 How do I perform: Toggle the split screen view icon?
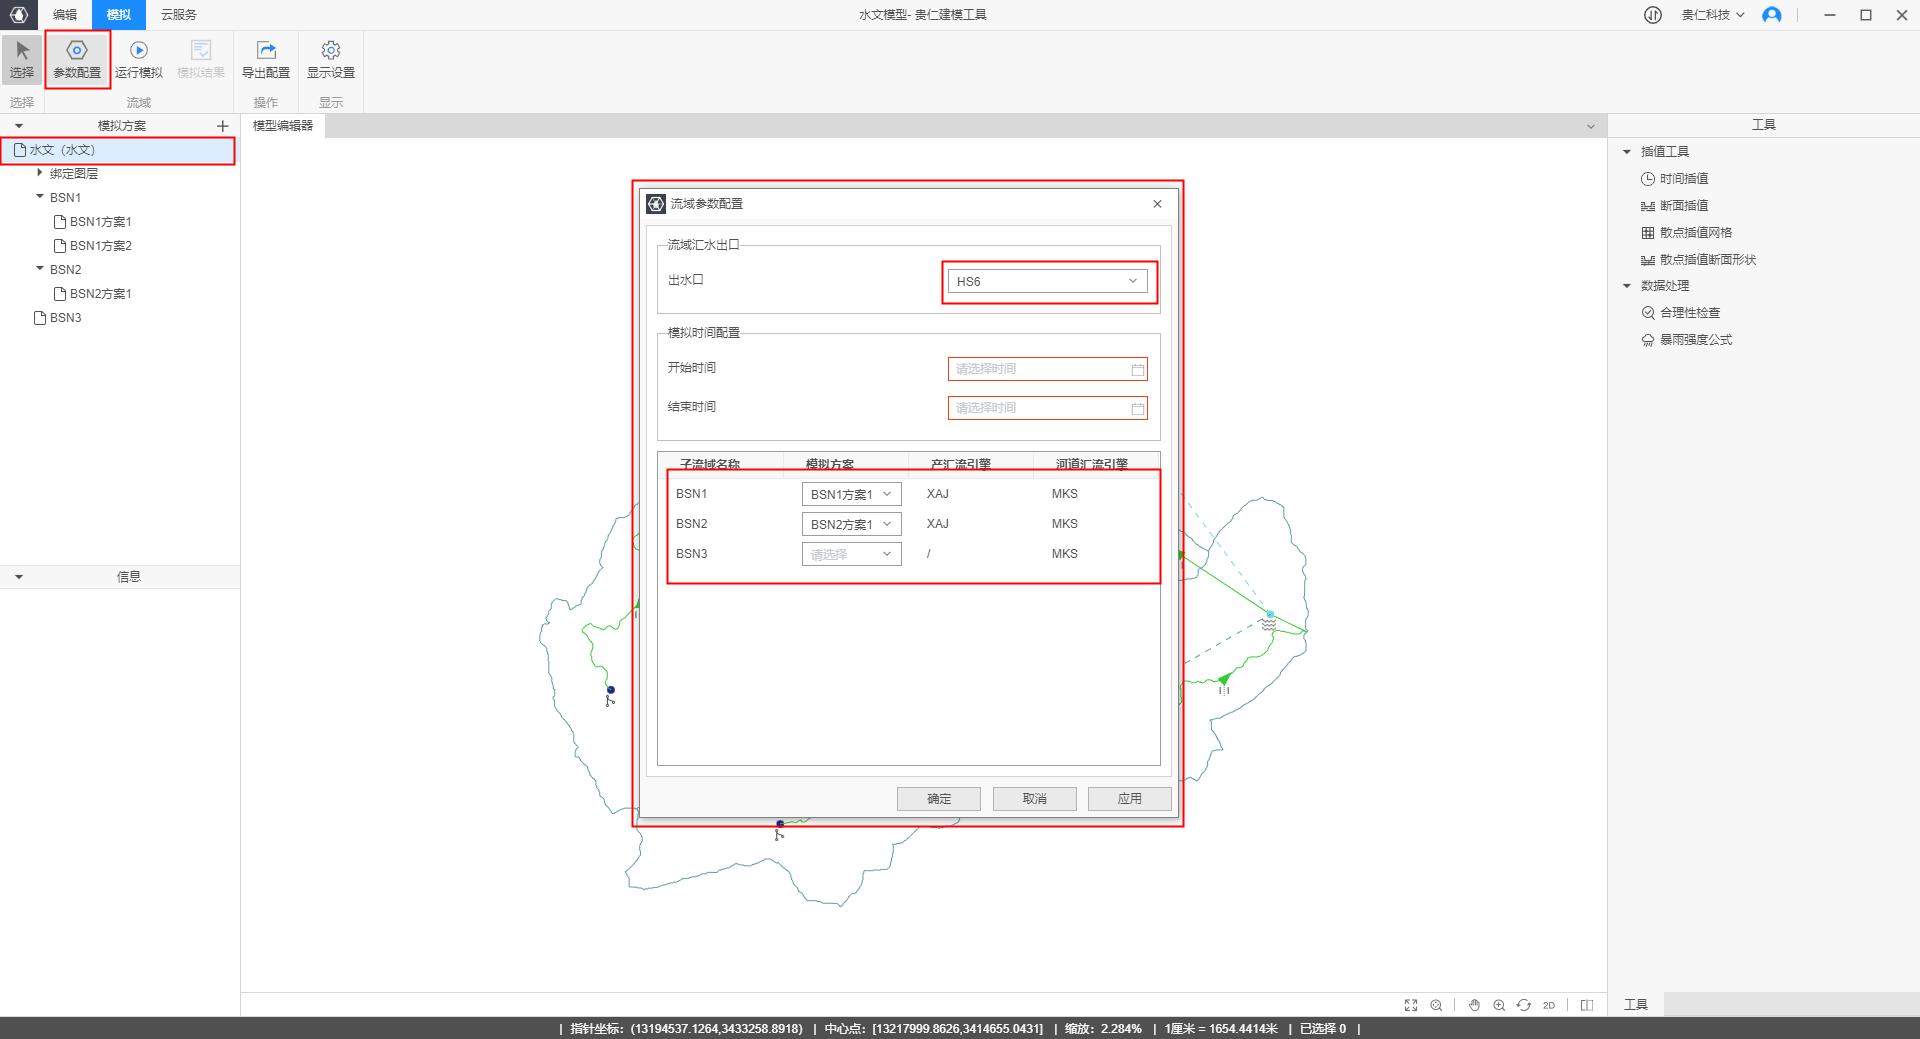coord(1587,1005)
